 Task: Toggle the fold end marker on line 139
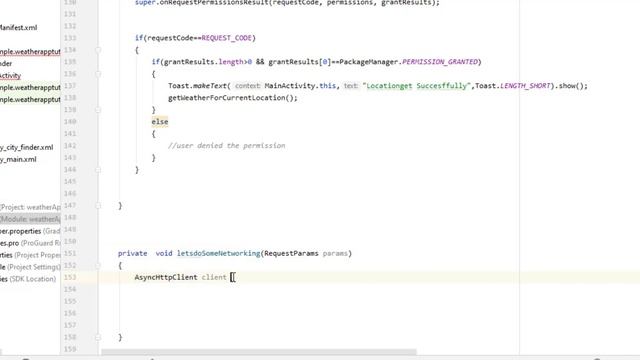[98, 110]
